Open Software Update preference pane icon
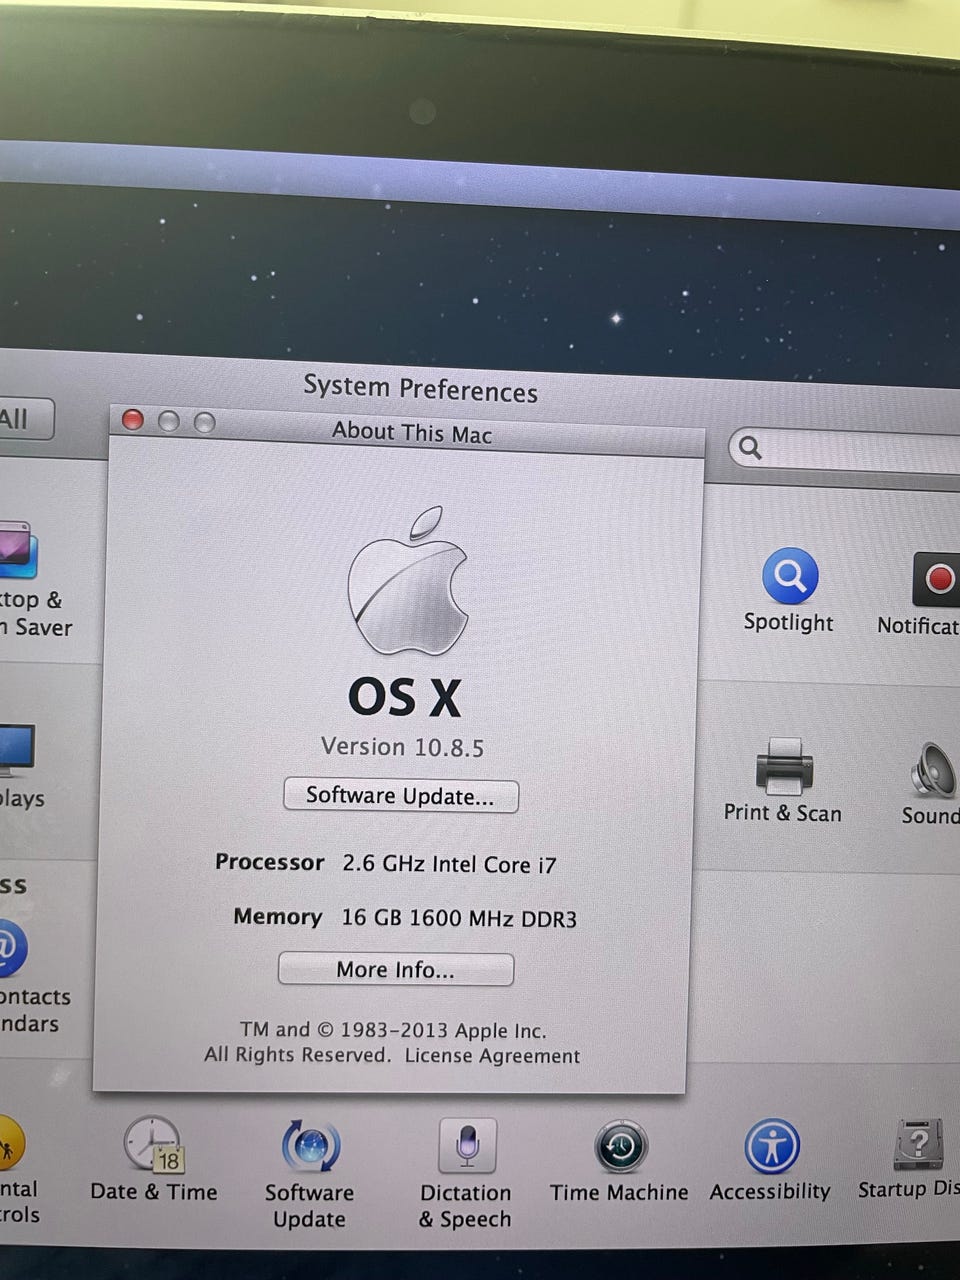 (x=310, y=1146)
